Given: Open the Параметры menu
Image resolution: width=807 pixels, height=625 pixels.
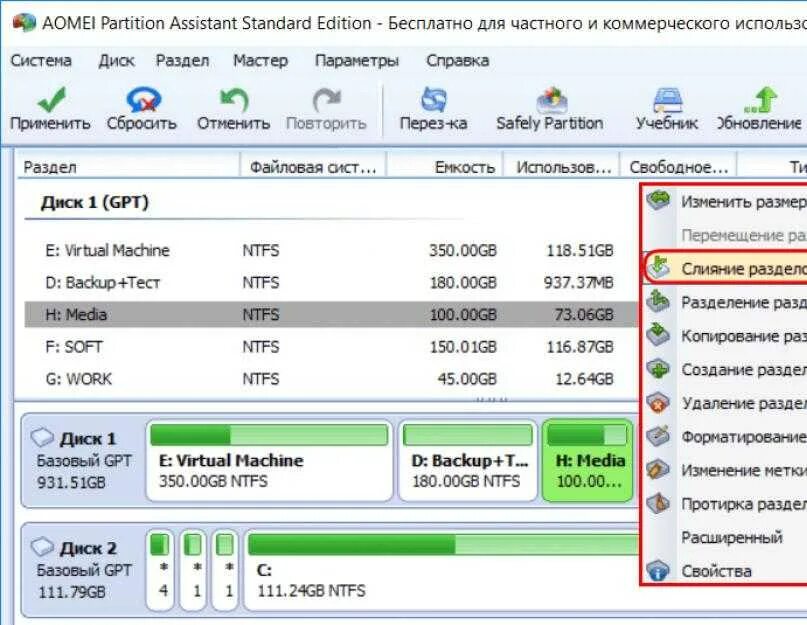Looking at the screenshot, I should (x=357, y=61).
